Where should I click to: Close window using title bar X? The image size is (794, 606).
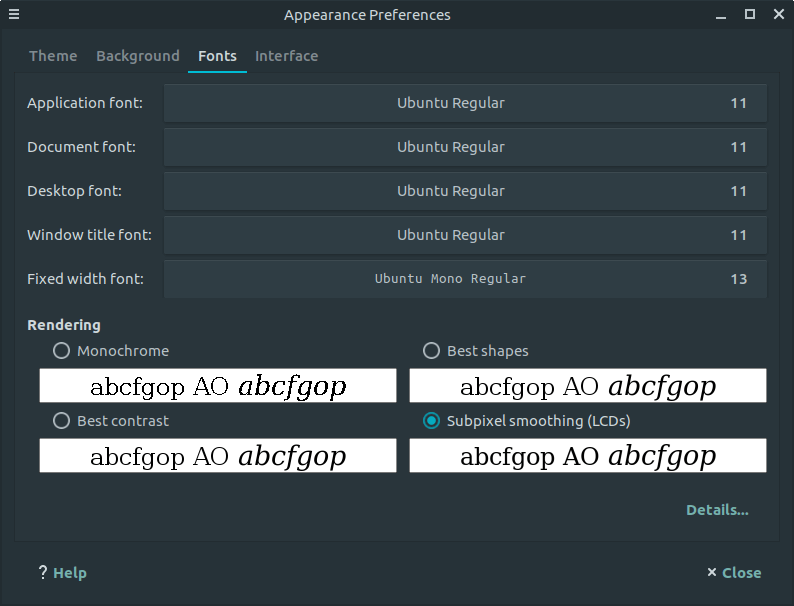click(x=778, y=14)
